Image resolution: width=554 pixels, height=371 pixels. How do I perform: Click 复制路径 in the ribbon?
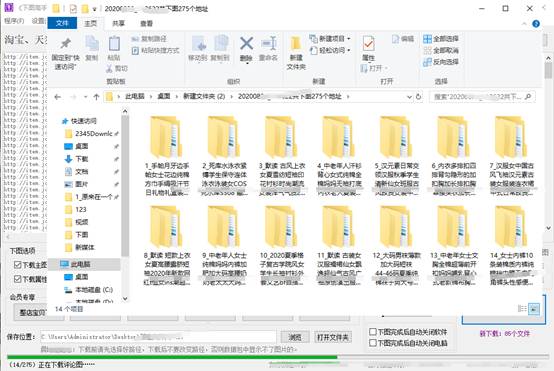point(149,39)
